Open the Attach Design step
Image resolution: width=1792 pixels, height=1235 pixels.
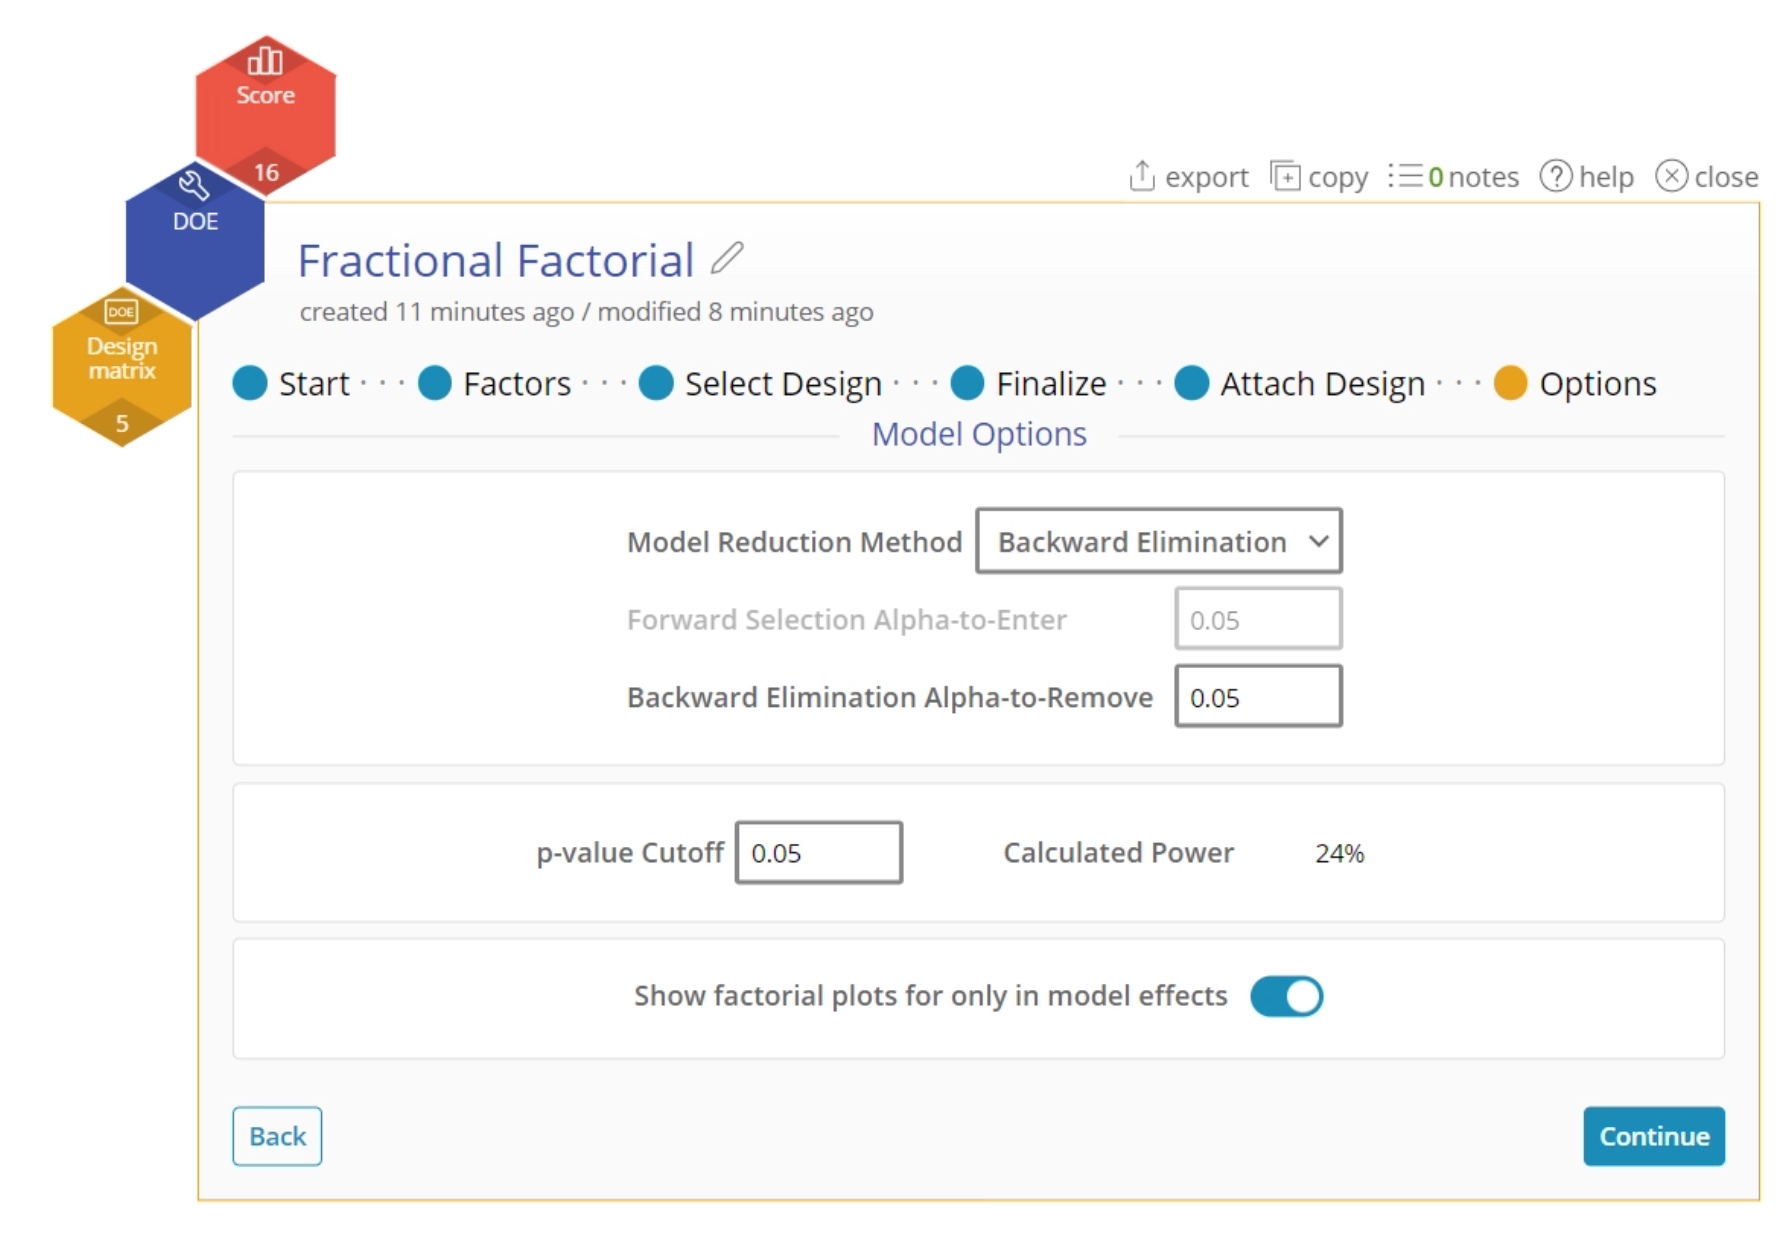(1300, 383)
